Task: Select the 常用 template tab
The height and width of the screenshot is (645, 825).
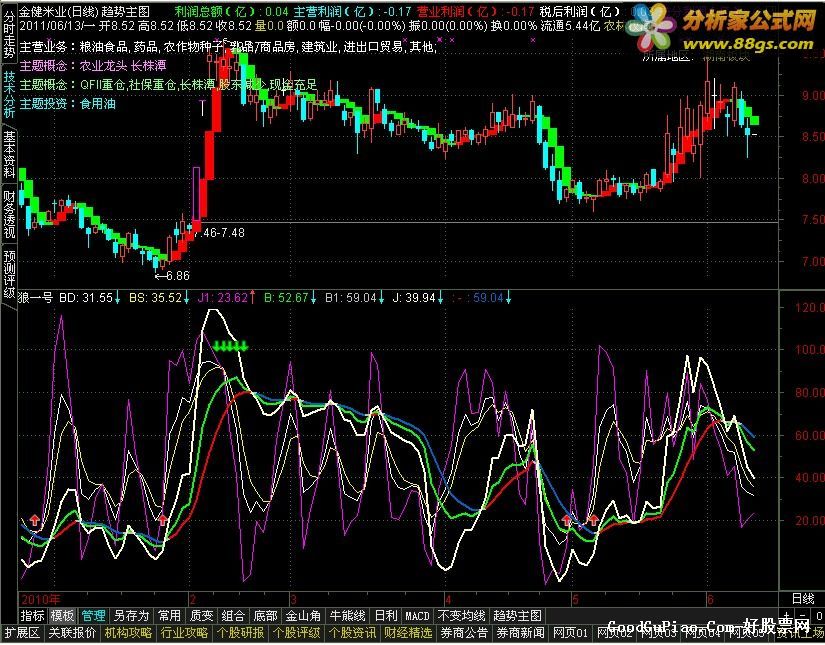Action: 169,616
